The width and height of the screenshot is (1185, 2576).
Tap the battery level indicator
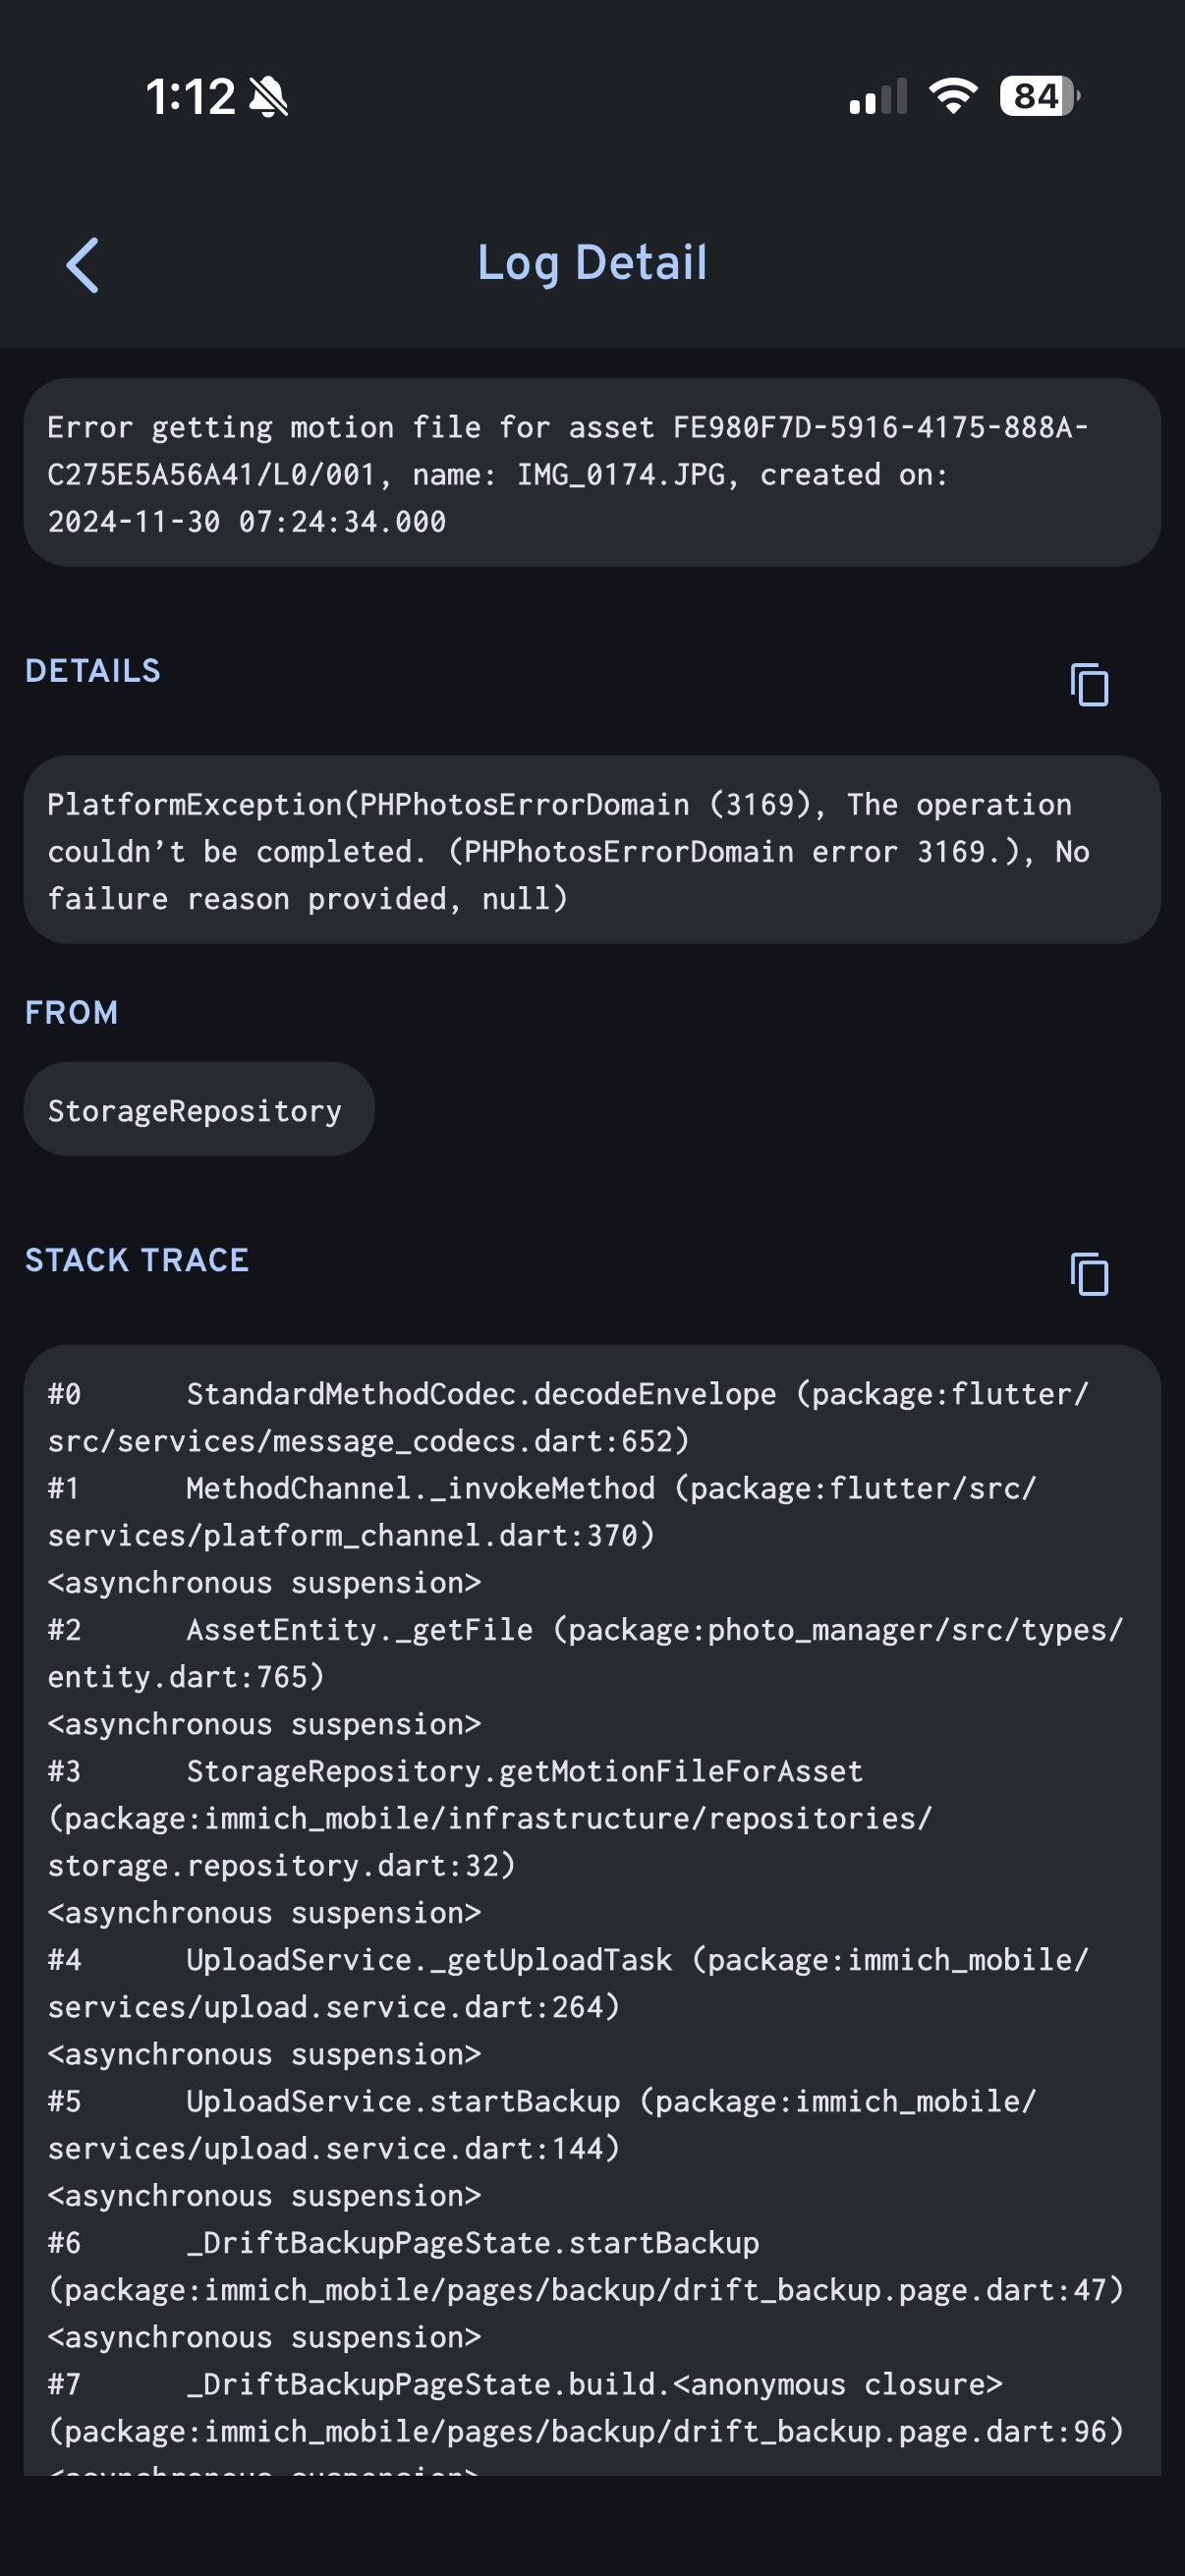pyautogui.click(x=1039, y=96)
